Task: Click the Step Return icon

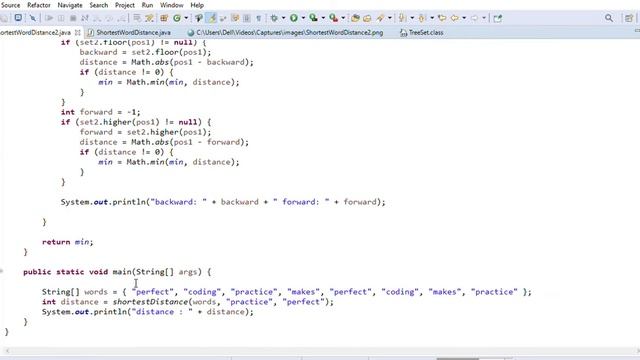Action: pos(121,18)
